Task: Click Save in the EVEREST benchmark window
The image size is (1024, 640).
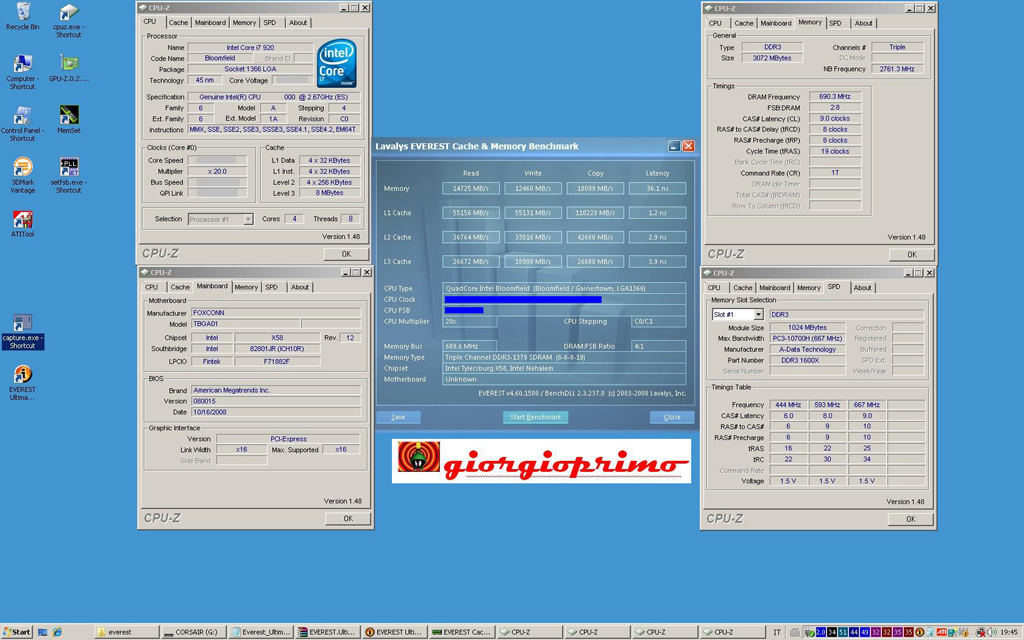Action: coord(398,417)
